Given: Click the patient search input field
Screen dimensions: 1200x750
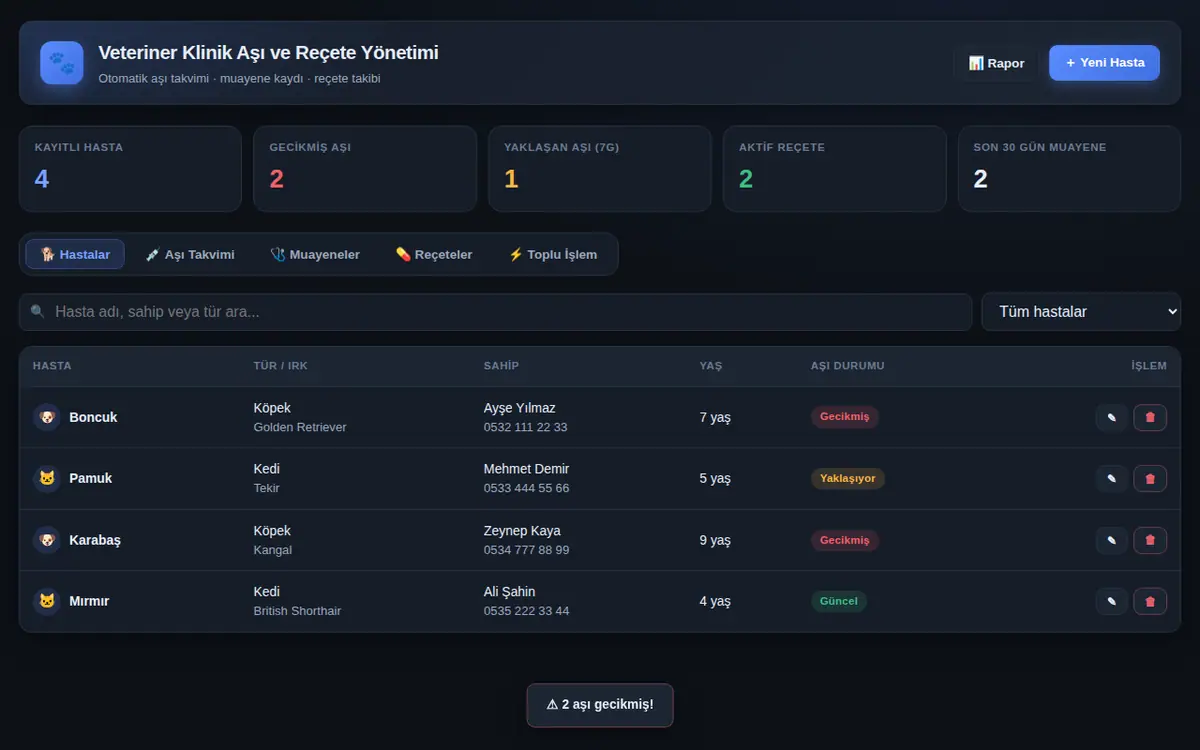Looking at the screenshot, I should tap(496, 312).
